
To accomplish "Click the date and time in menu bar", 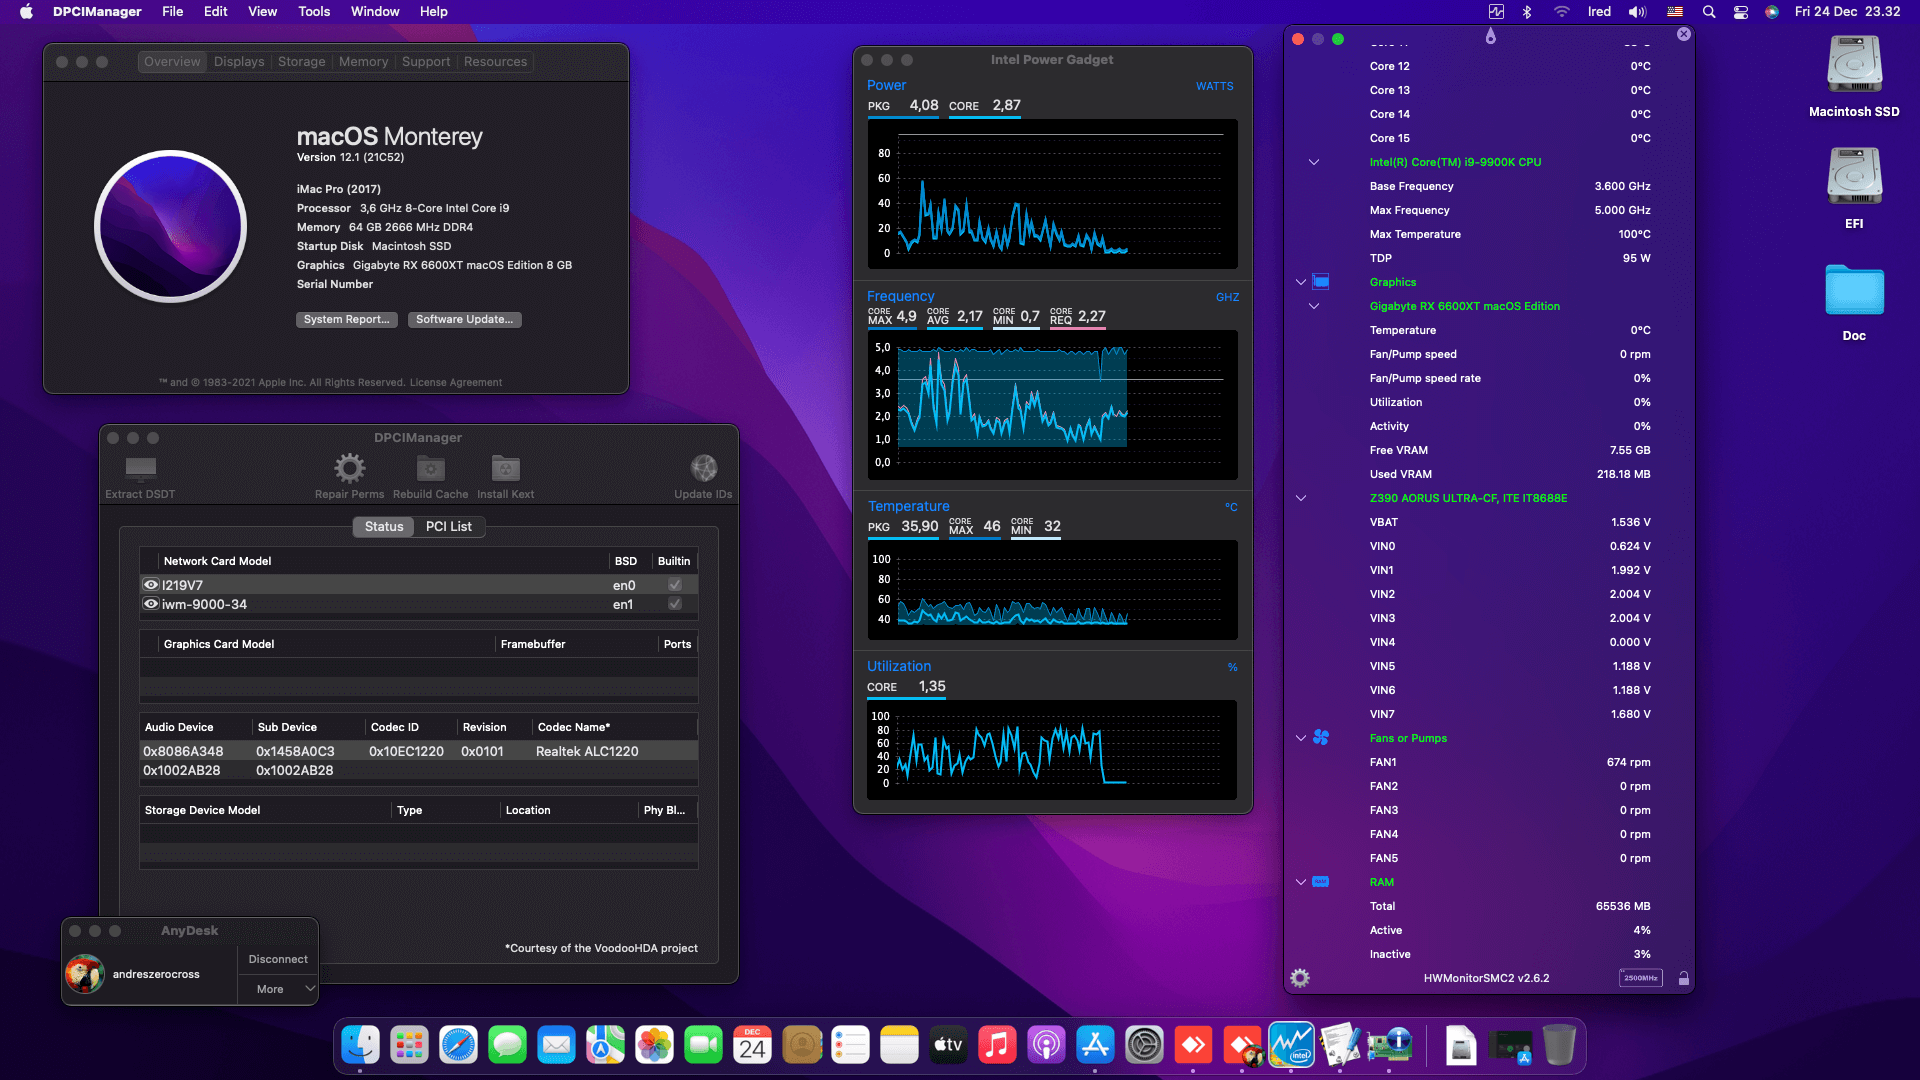I will click(x=1847, y=12).
